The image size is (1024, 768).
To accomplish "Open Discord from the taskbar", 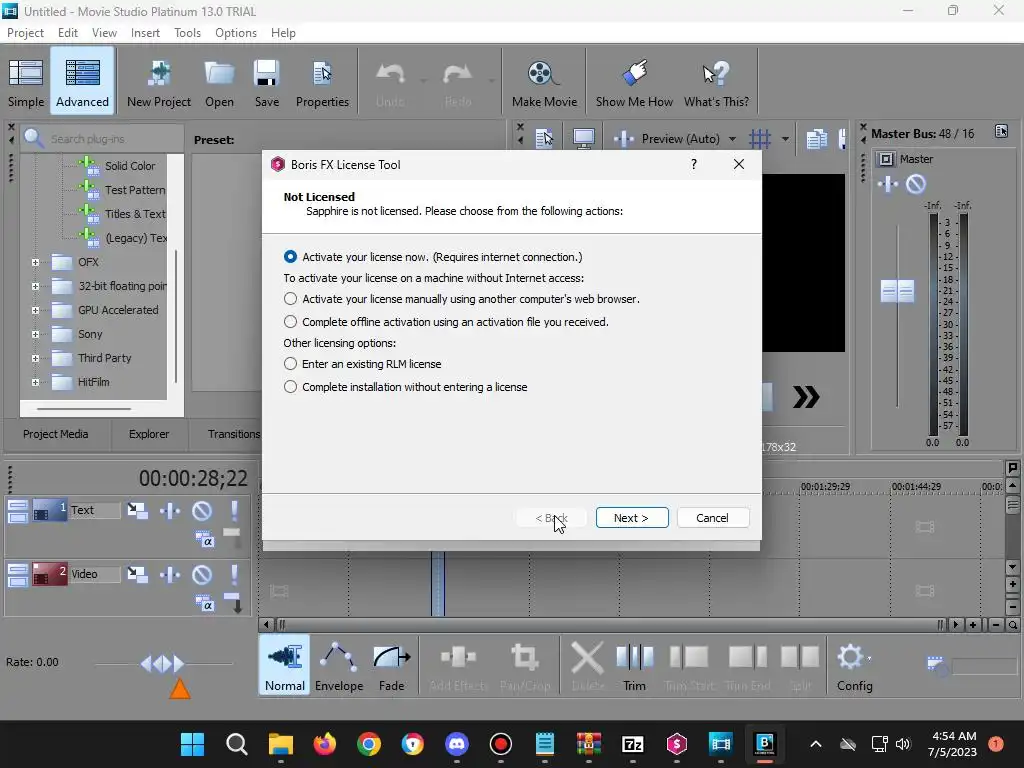I will 456,744.
